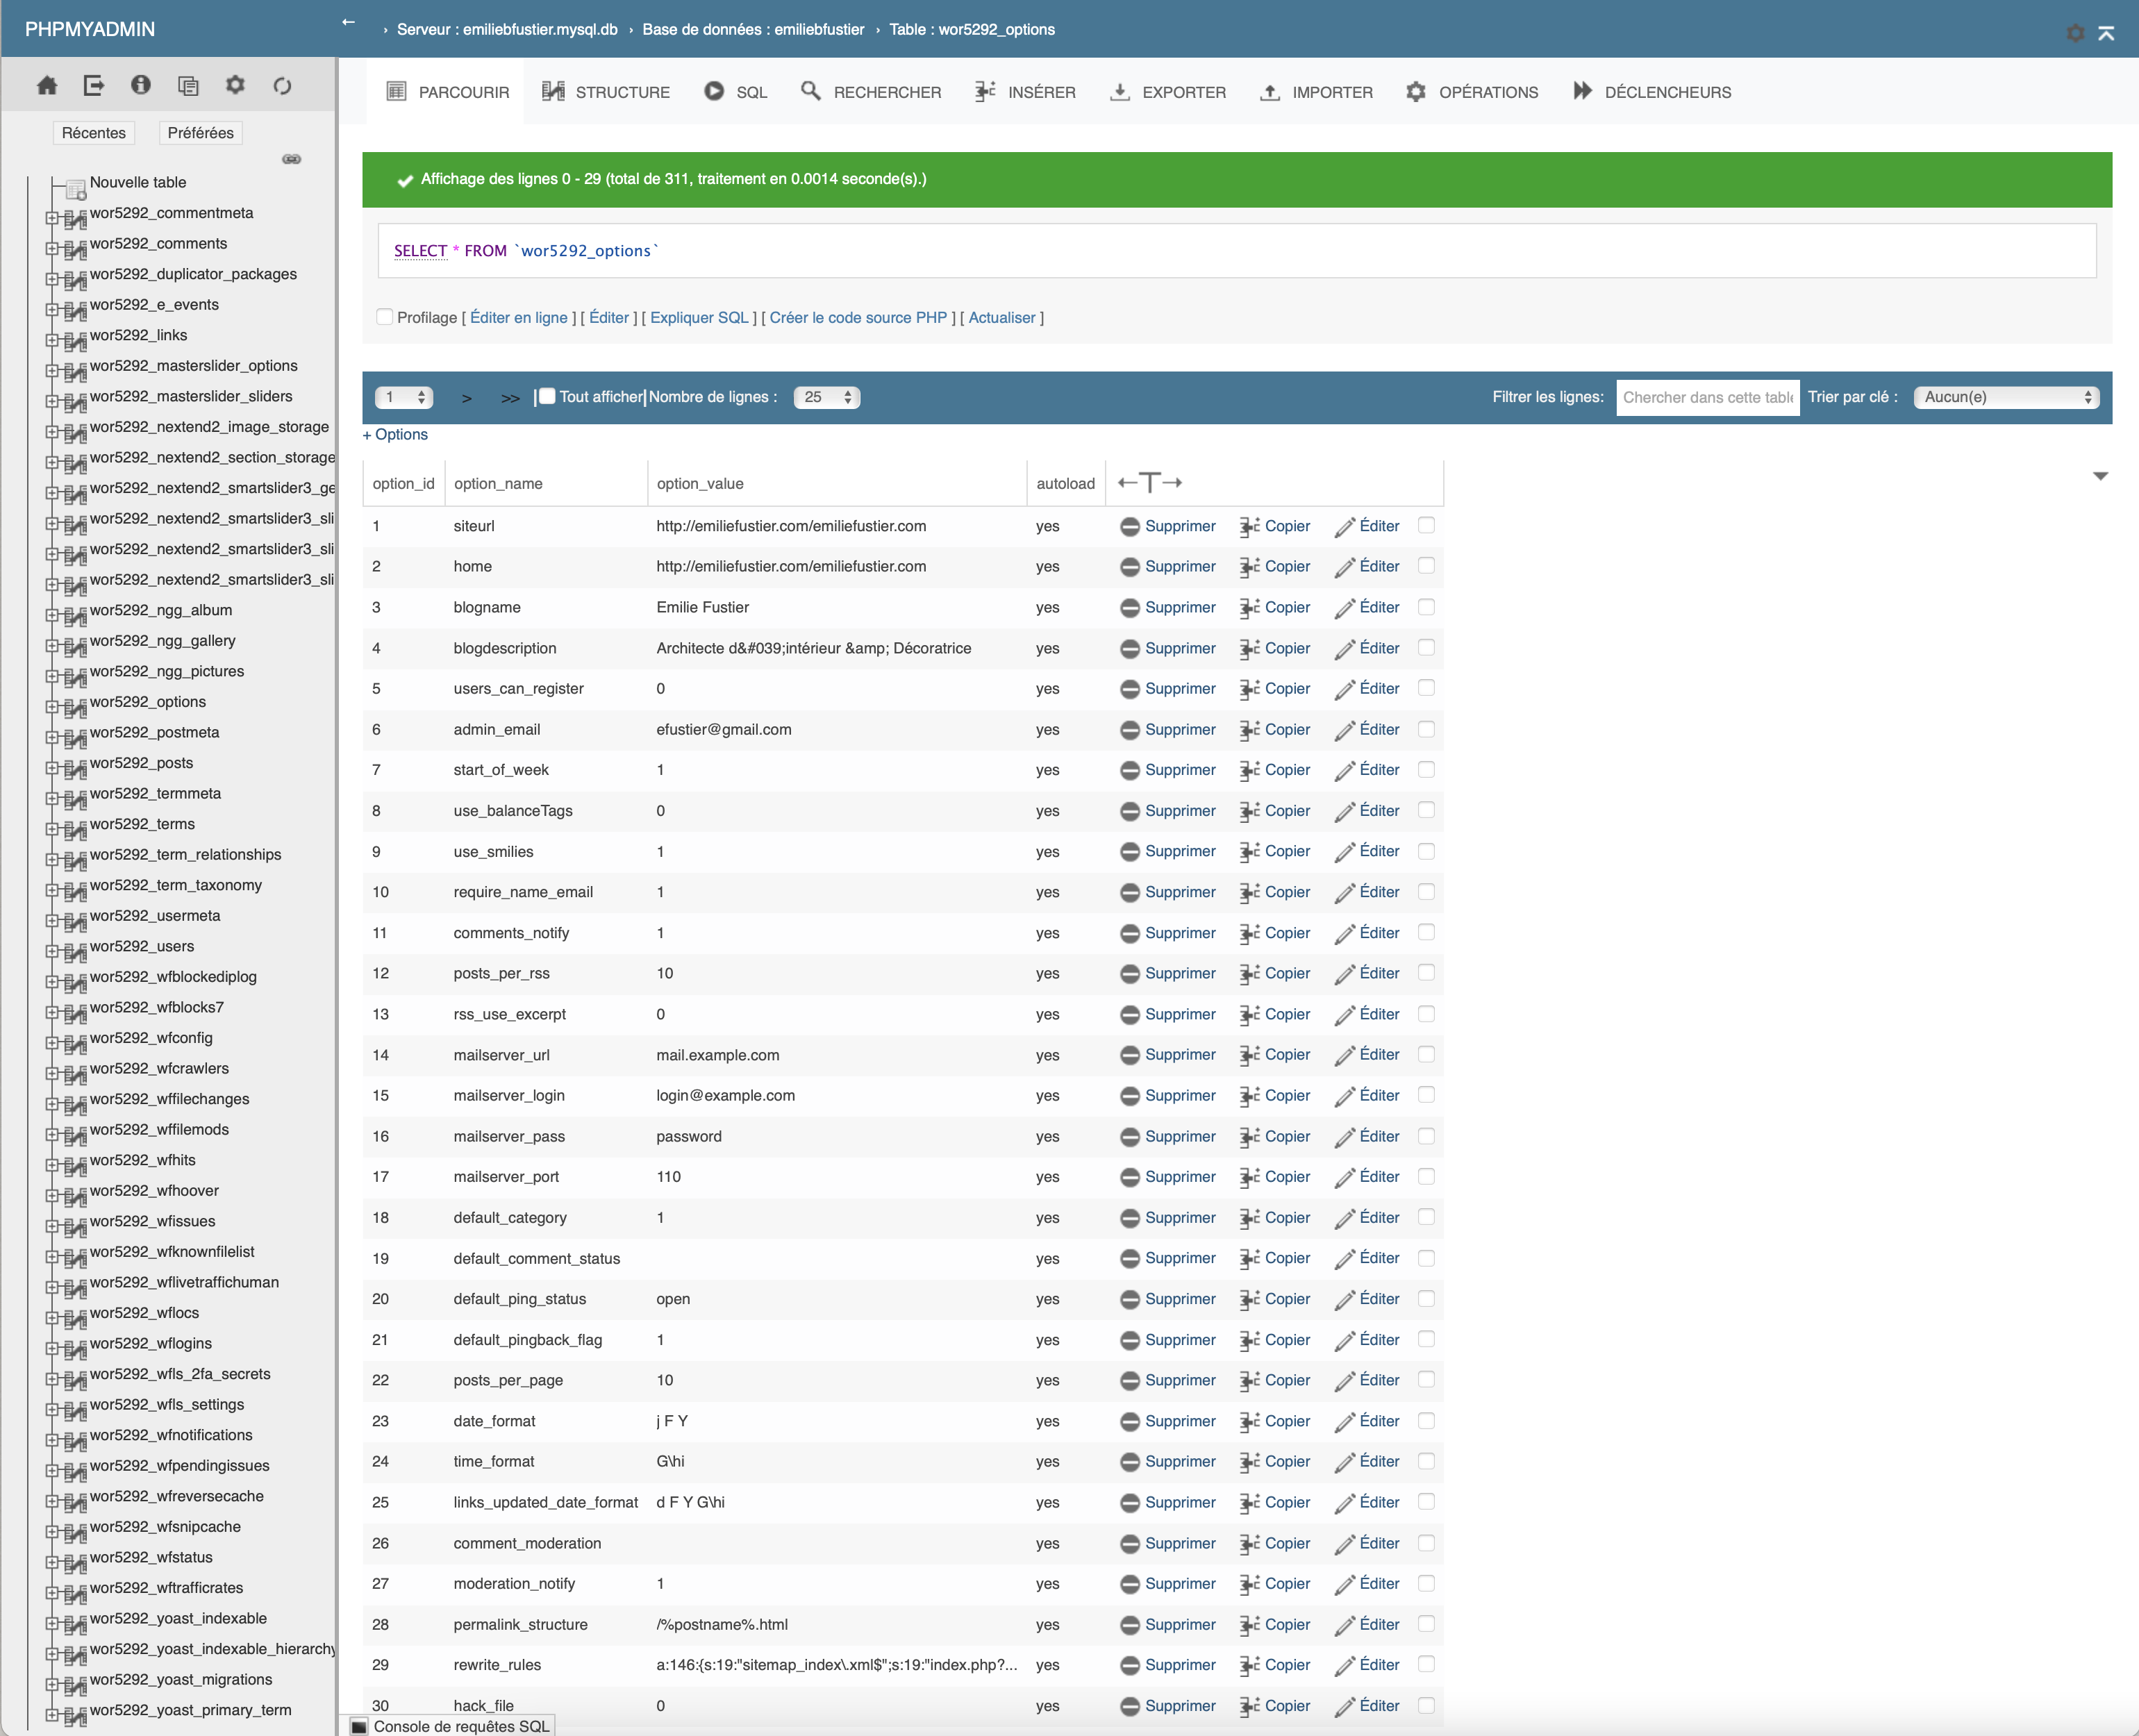Open the Exporter tab
Image resolution: width=2139 pixels, height=1736 pixels.
click(x=1168, y=92)
